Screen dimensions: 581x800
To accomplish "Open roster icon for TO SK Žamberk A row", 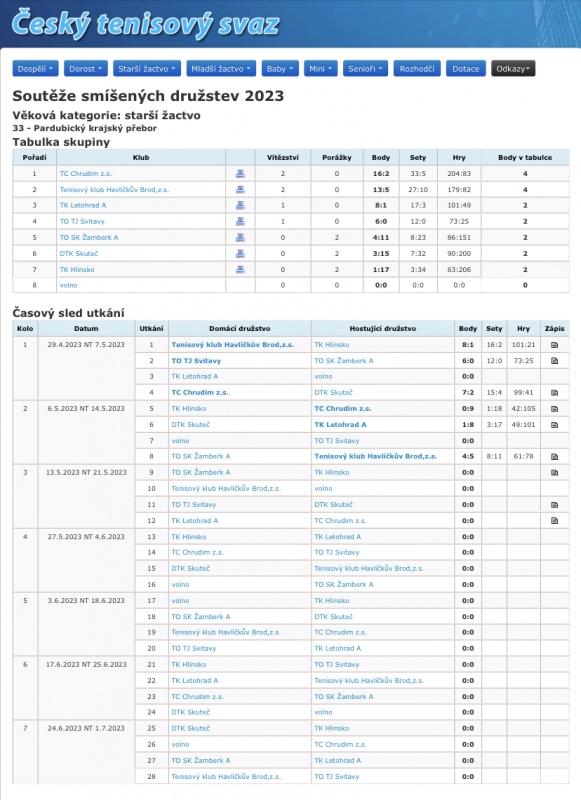I will 240,237.
